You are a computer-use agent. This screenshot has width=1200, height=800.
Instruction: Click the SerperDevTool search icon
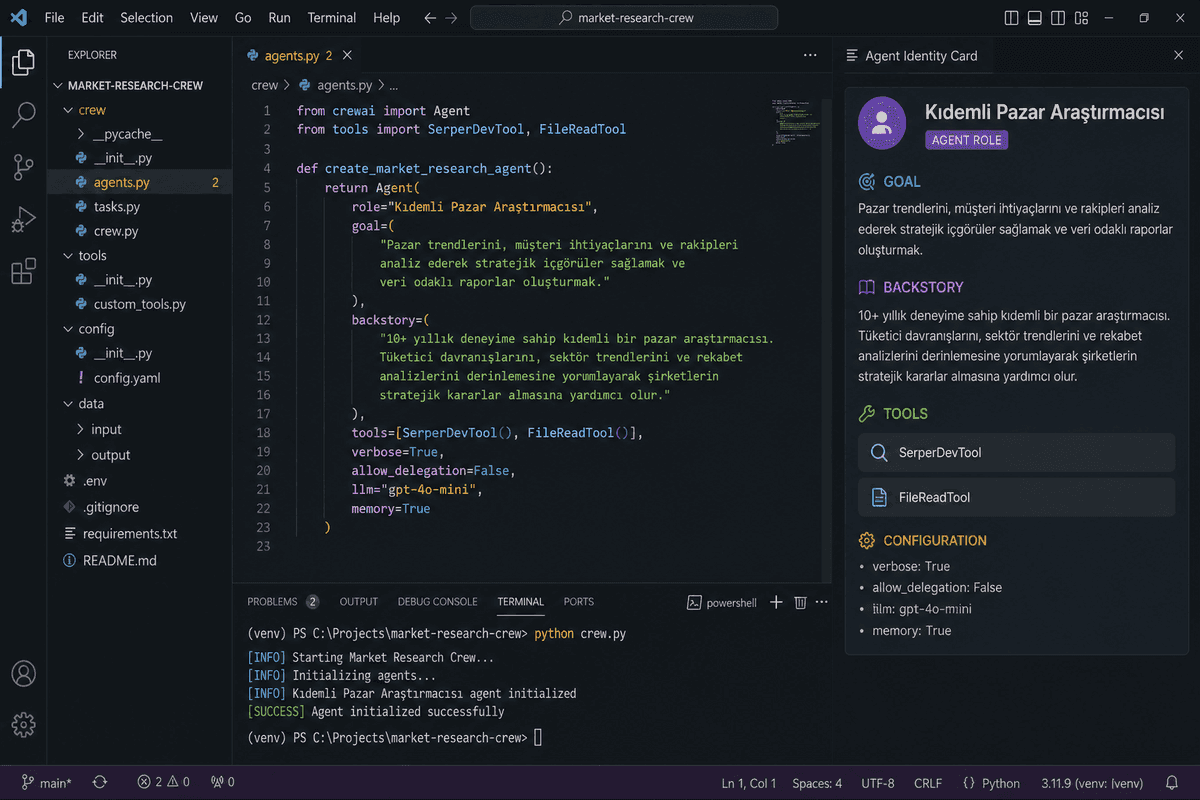click(879, 453)
